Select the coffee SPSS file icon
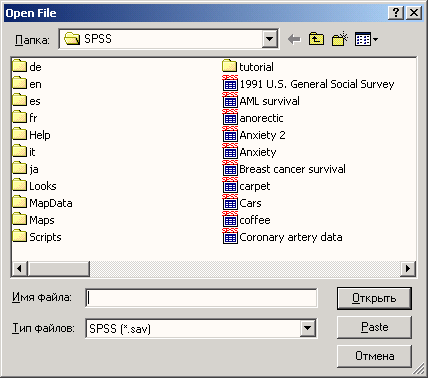 (x=230, y=219)
